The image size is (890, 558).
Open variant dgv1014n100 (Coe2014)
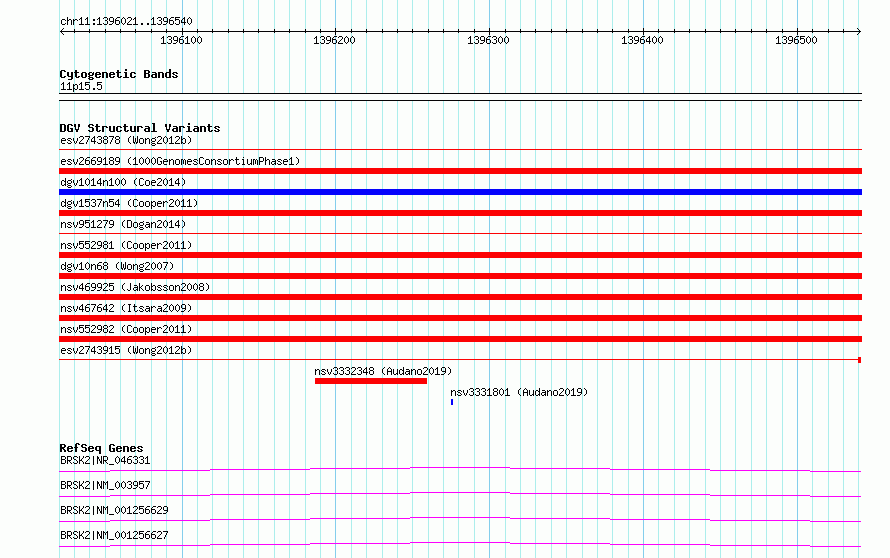[x=123, y=182]
